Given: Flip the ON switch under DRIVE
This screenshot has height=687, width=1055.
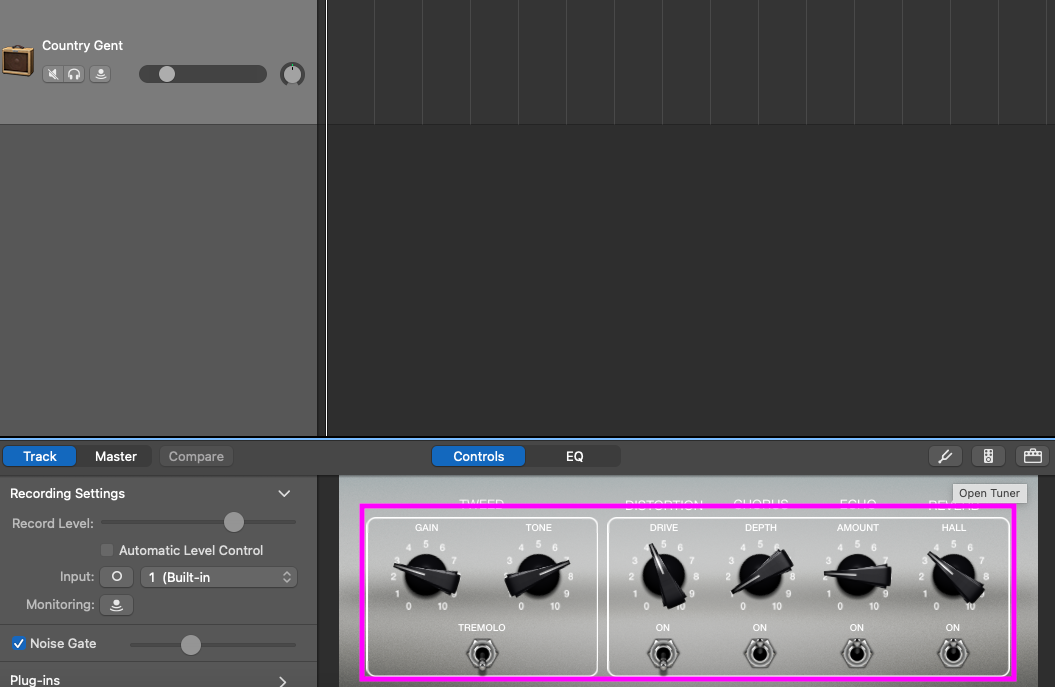Looking at the screenshot, I should coord(663,655).
